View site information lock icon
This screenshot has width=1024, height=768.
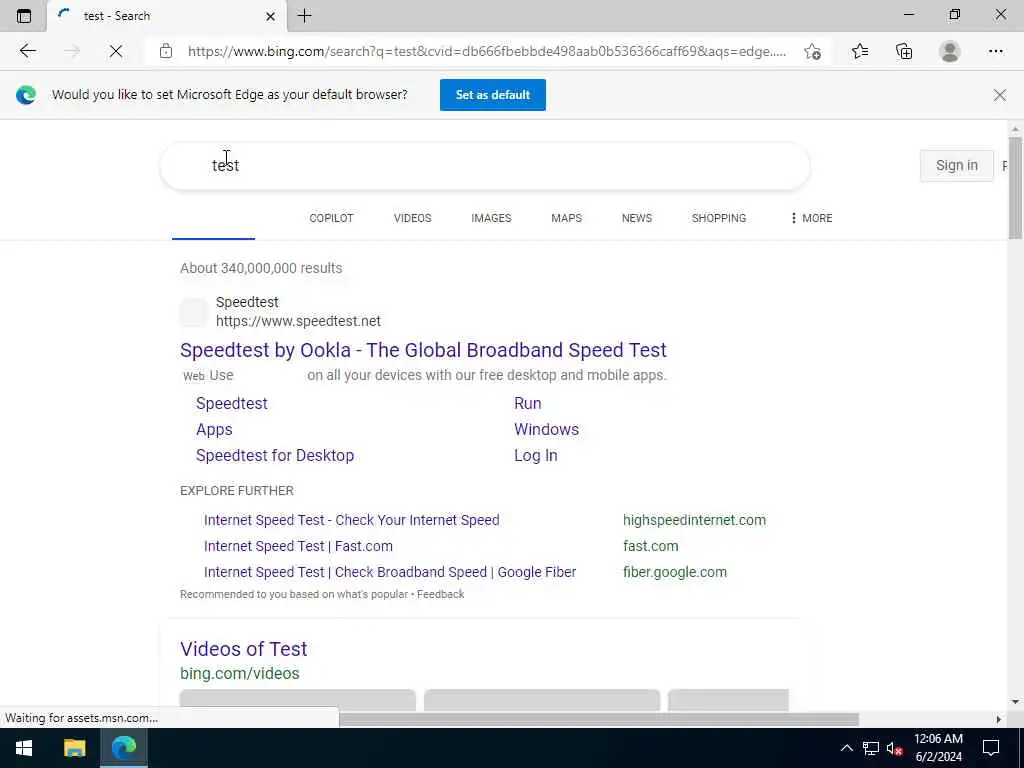166,51
